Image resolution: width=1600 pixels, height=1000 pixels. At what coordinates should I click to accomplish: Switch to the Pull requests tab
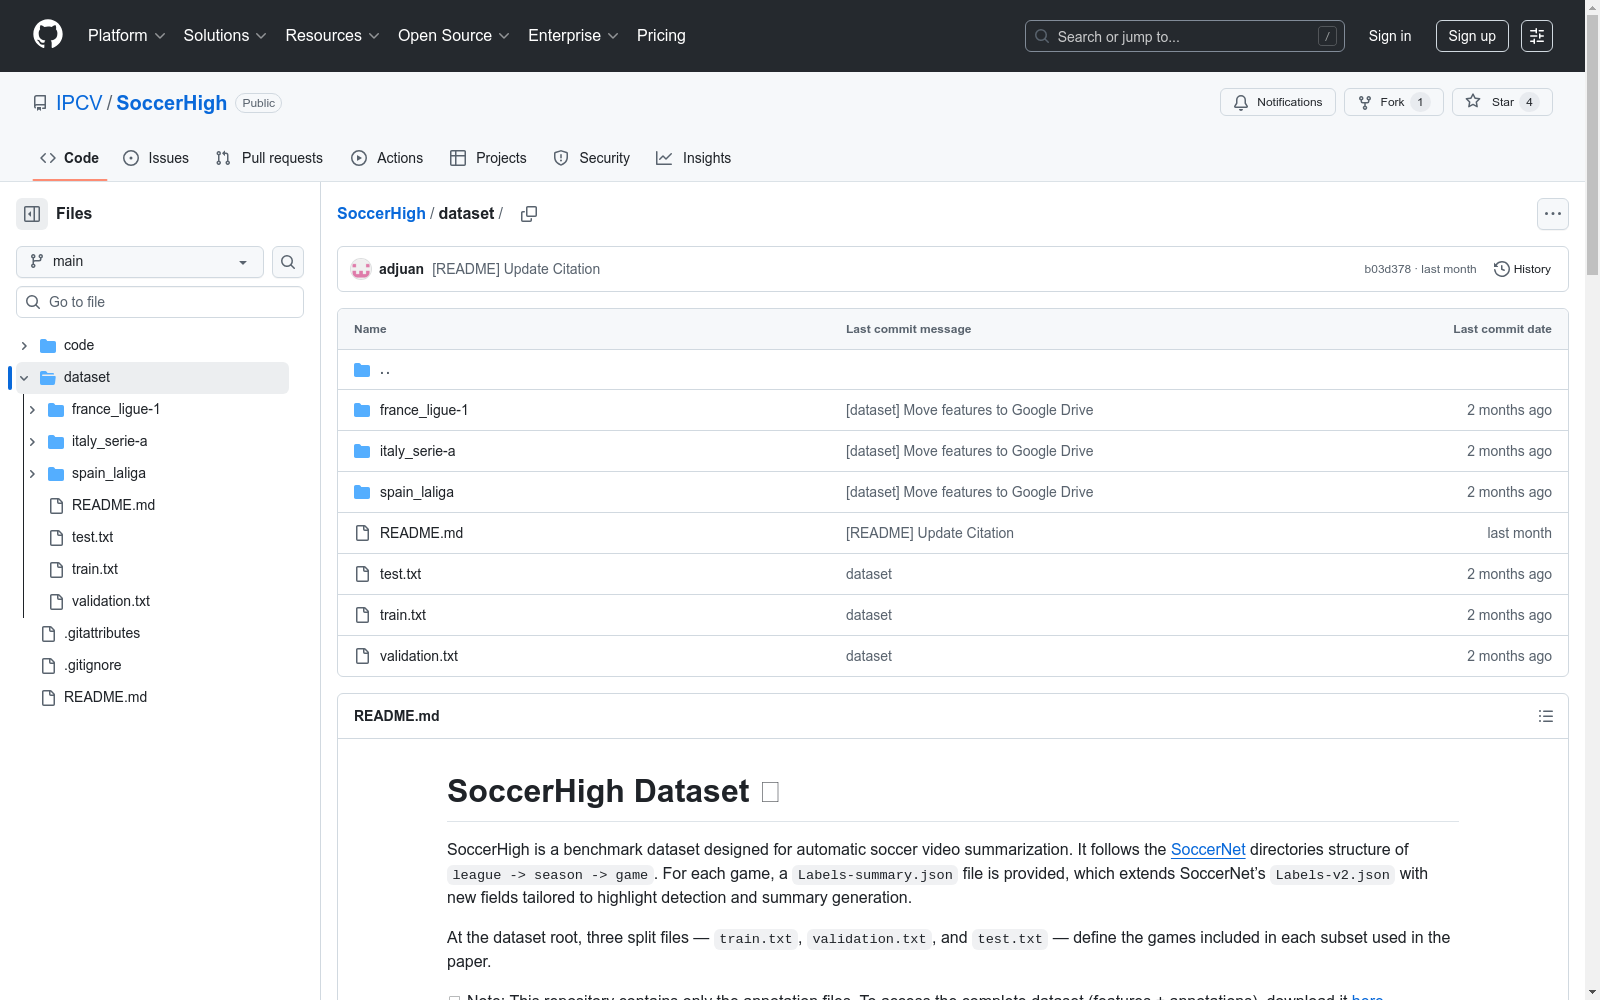(269, 158)
